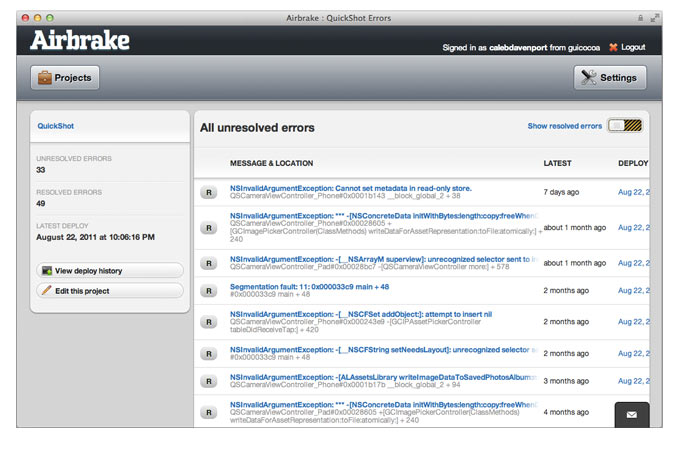Screen dimensions: 675x452
Task: Click the MESSAGE & LOCATION column header
Action: [x=271, y=164]
